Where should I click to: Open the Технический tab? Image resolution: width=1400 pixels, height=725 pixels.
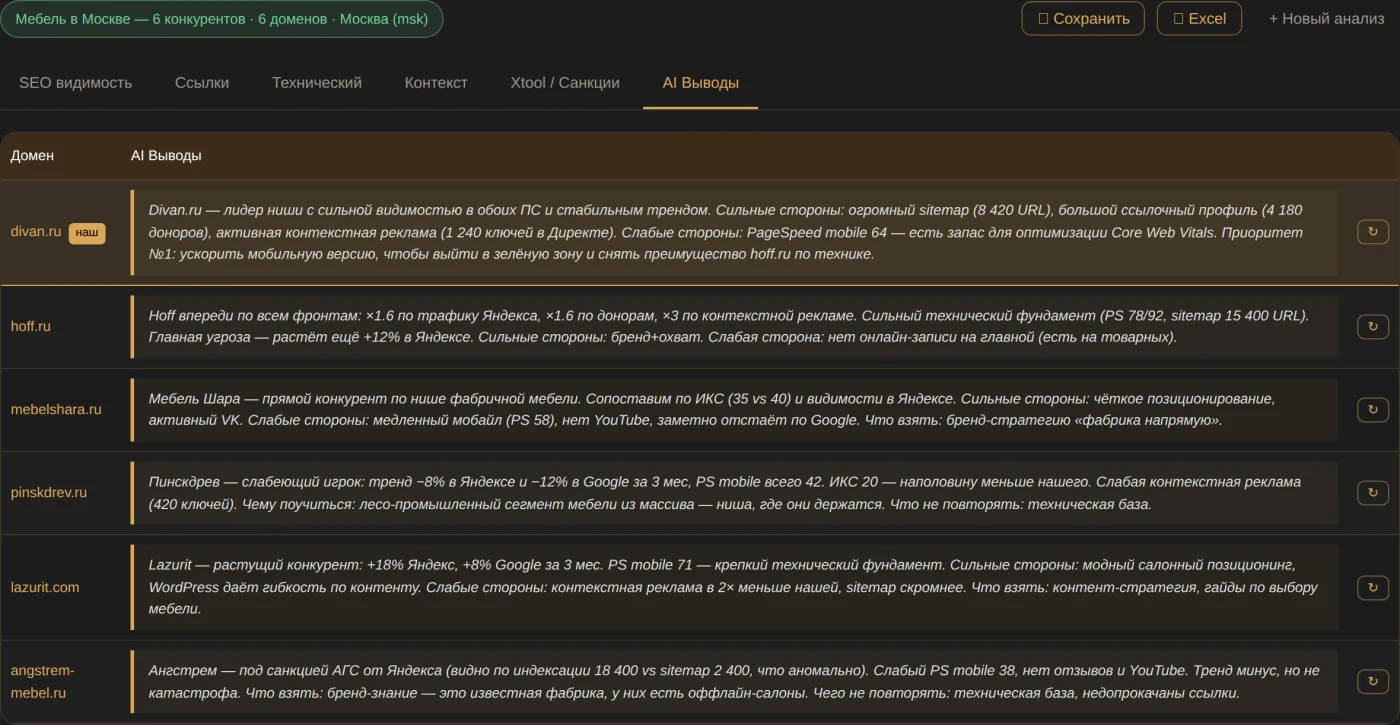coord(317,83)
